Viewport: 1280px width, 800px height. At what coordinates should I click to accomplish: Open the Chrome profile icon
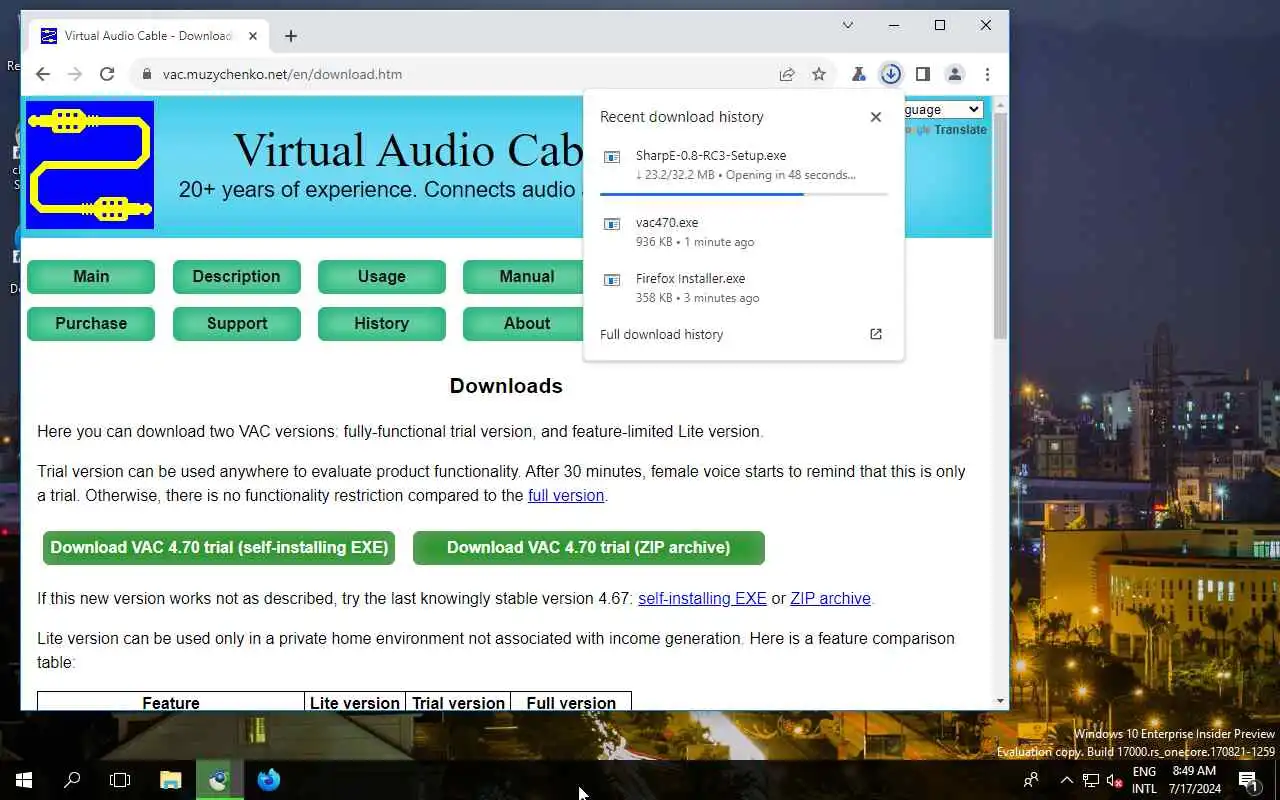pyautogui.click(x=955, y=74)
